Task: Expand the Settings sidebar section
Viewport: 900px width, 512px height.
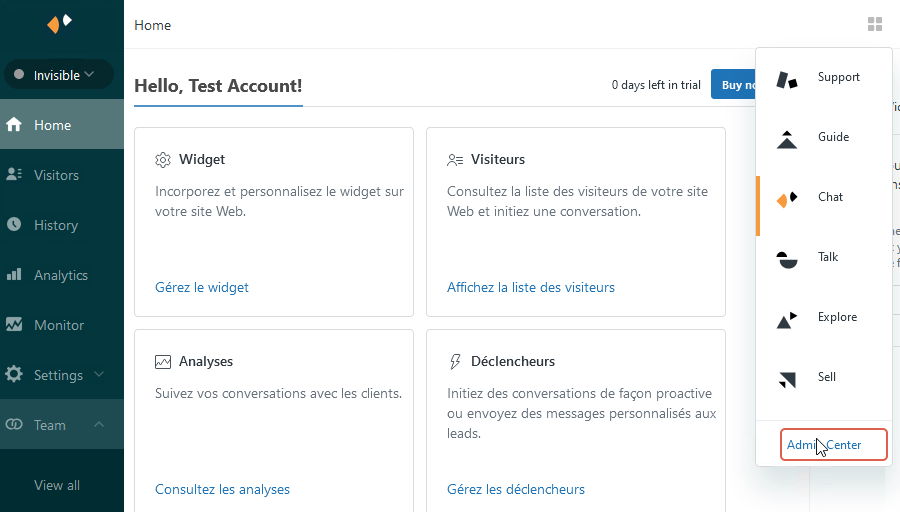Action: click(99, 375)
